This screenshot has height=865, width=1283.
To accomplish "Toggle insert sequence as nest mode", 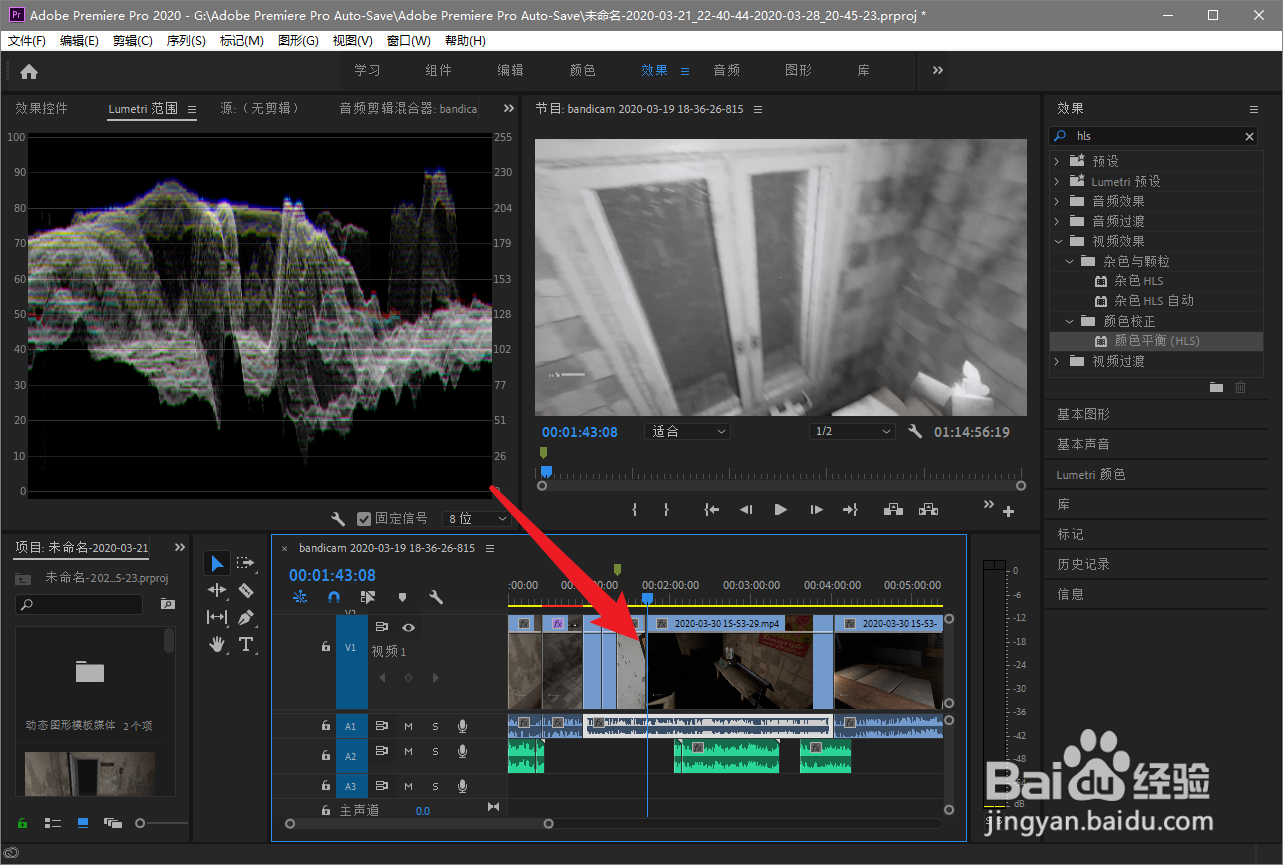I will tap(300, 597).
